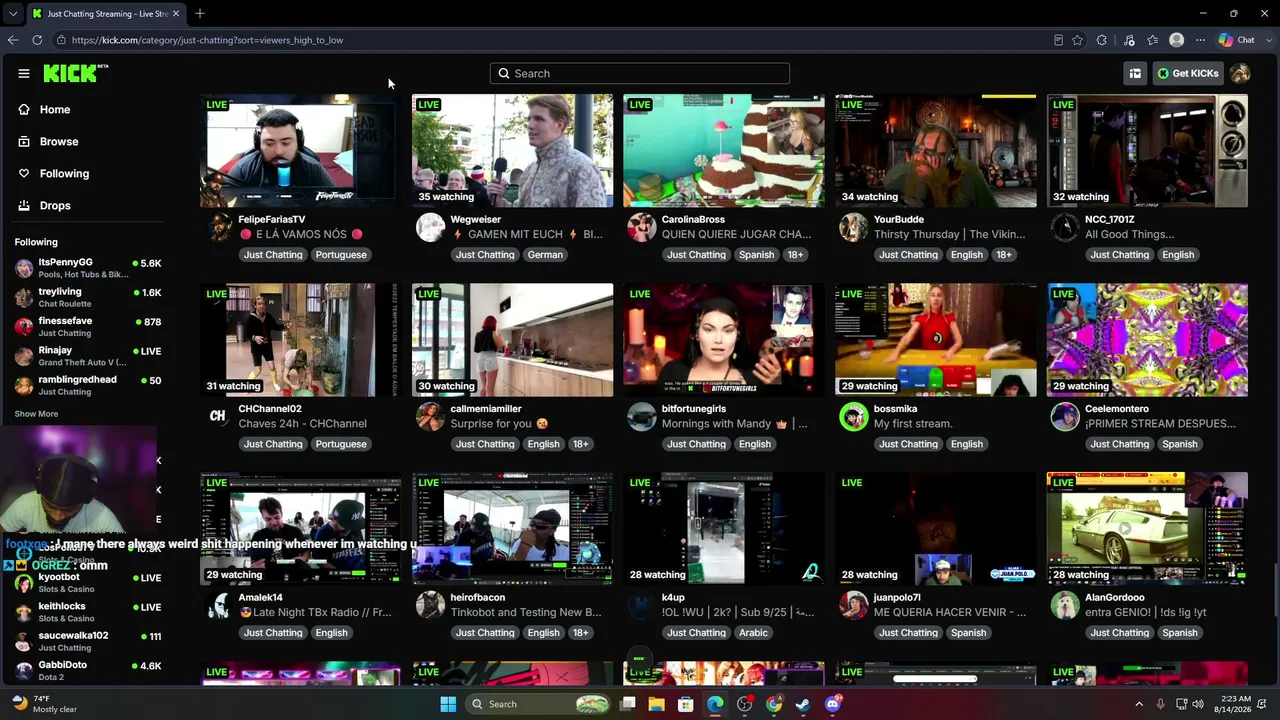Open a new browser tab
The image size is (1280, 720).
200,13
